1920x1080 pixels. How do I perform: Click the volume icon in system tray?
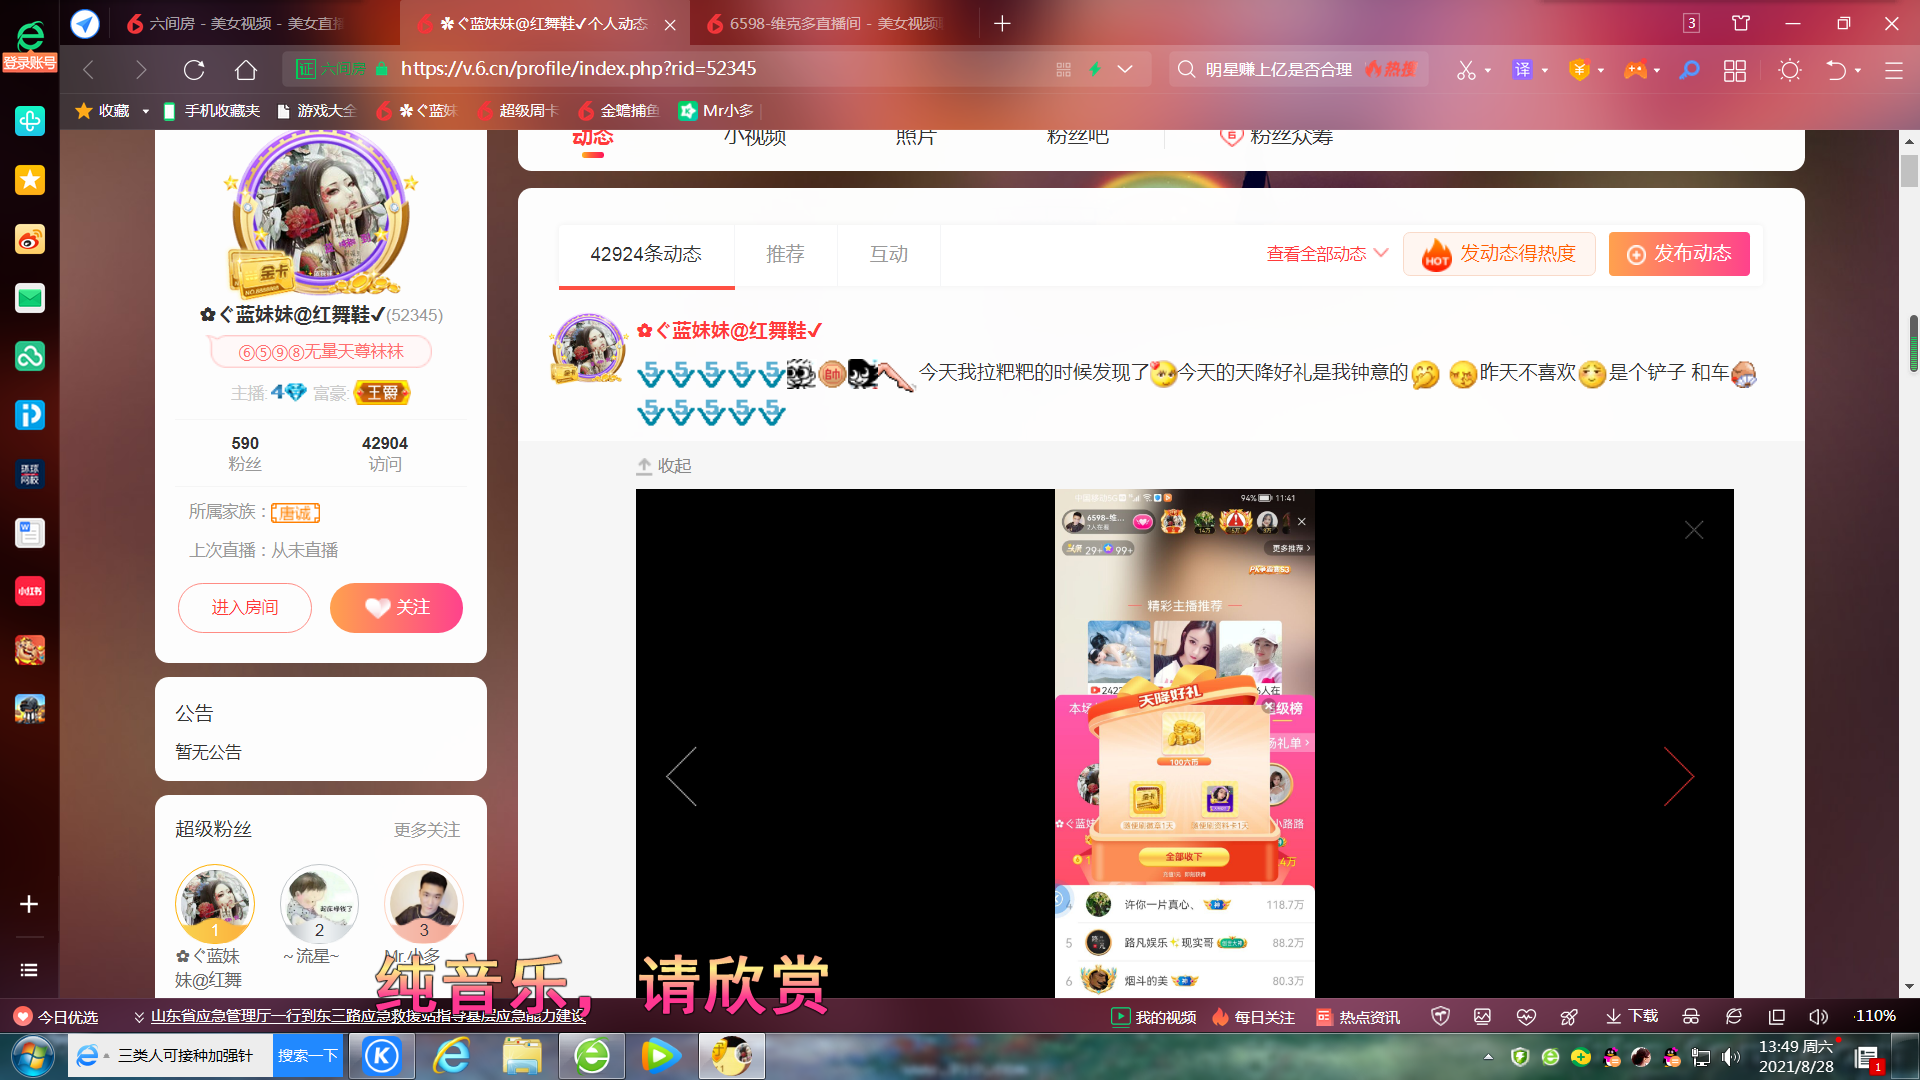tap(1731, 1057)
